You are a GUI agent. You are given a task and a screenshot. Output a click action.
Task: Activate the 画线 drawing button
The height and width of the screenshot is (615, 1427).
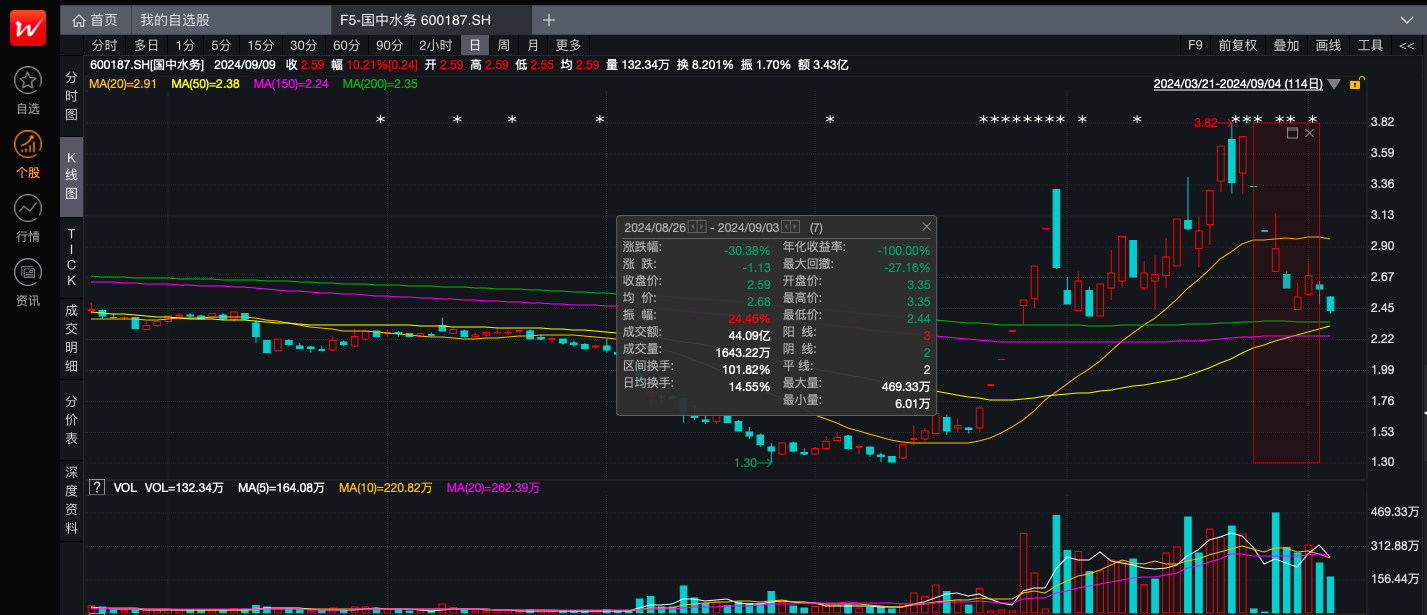pyautogui.click(x=1328, y=45)
